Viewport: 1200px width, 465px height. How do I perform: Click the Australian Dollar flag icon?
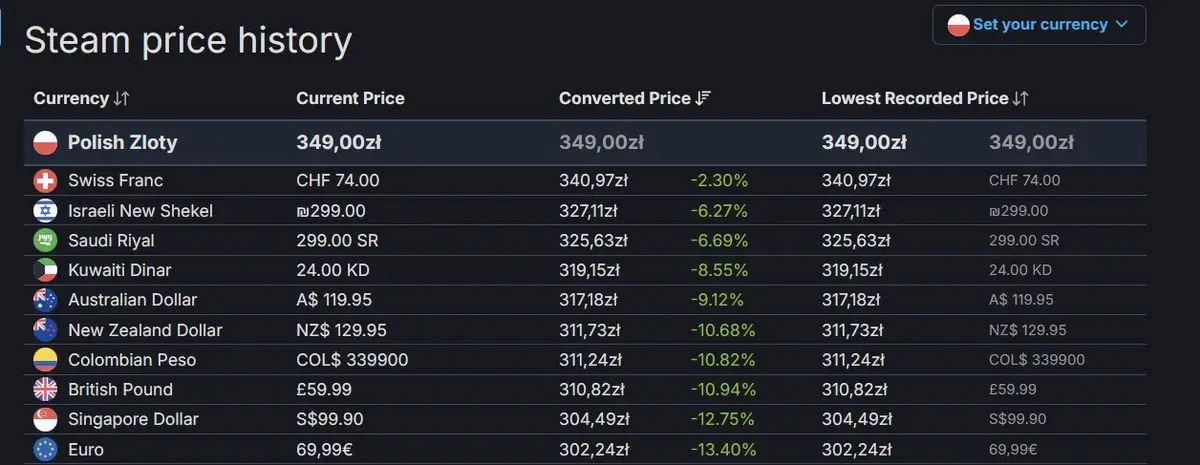[45, 300]
